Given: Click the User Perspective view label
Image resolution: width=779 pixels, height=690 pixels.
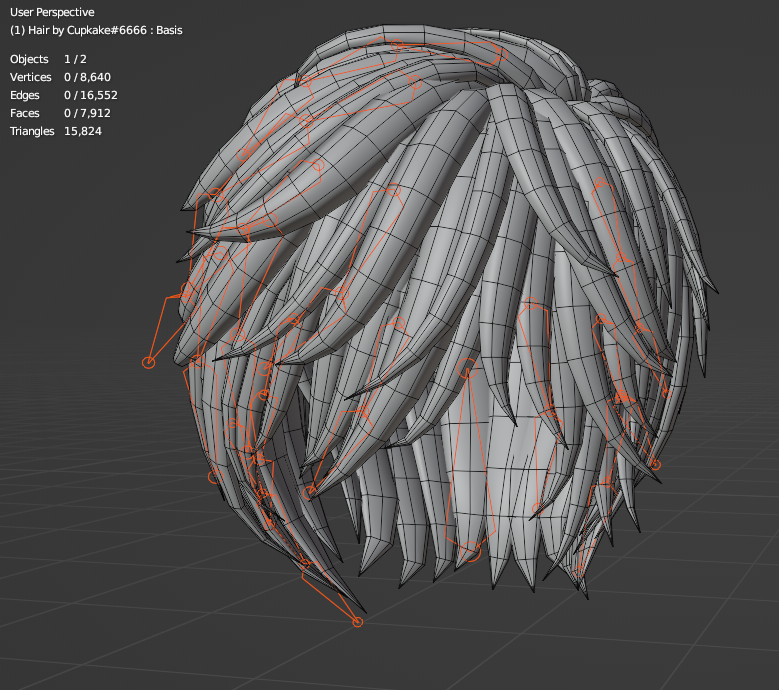Looking at the screenshot, I should pos(52,13).
